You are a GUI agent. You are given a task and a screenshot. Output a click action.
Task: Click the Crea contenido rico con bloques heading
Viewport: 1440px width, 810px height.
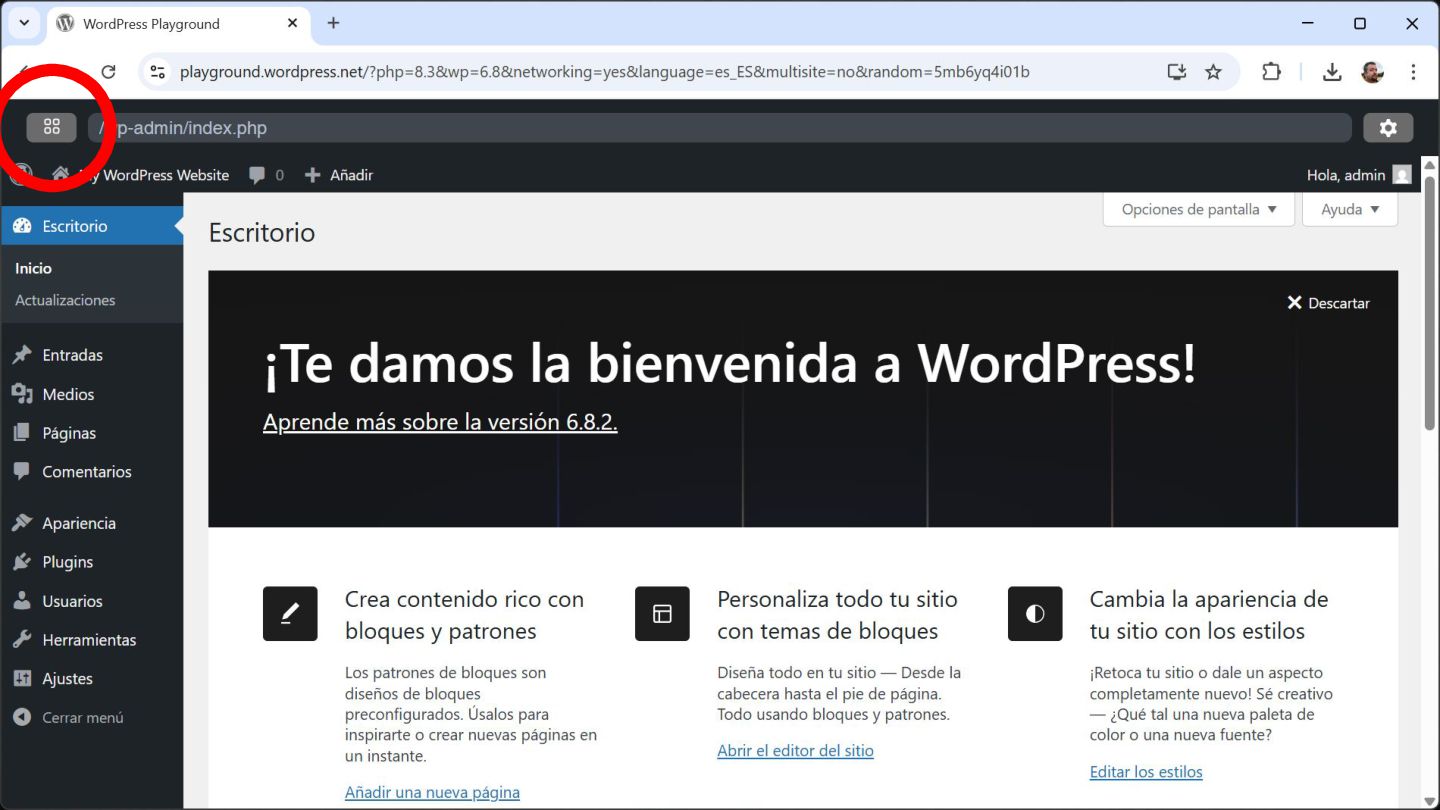(x=464, y=615)
